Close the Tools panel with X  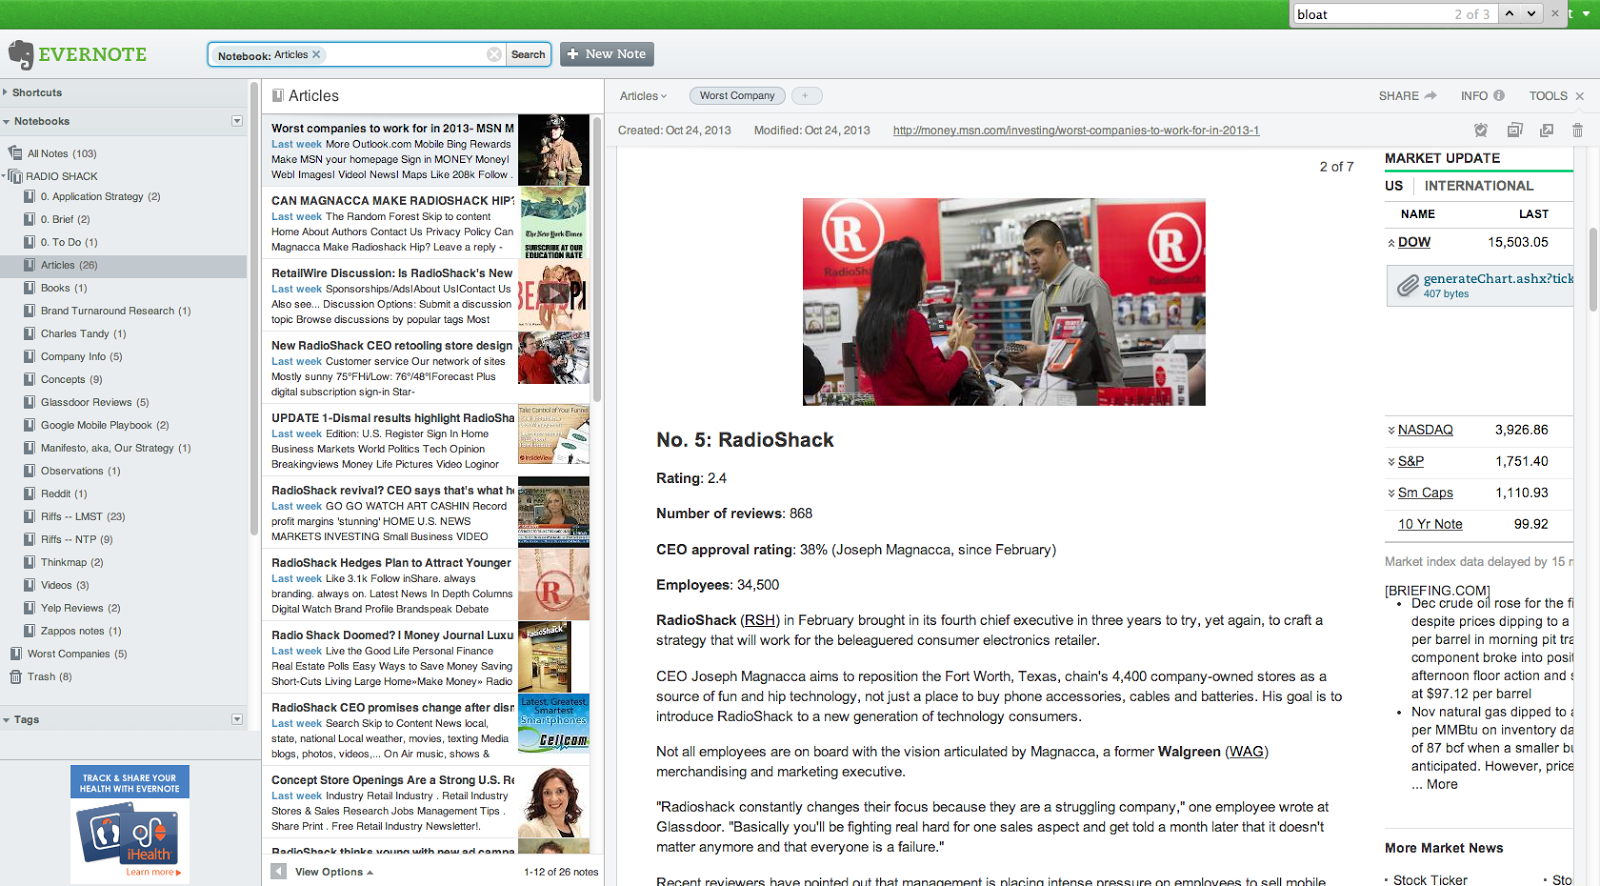click(x=1580, y=96)
